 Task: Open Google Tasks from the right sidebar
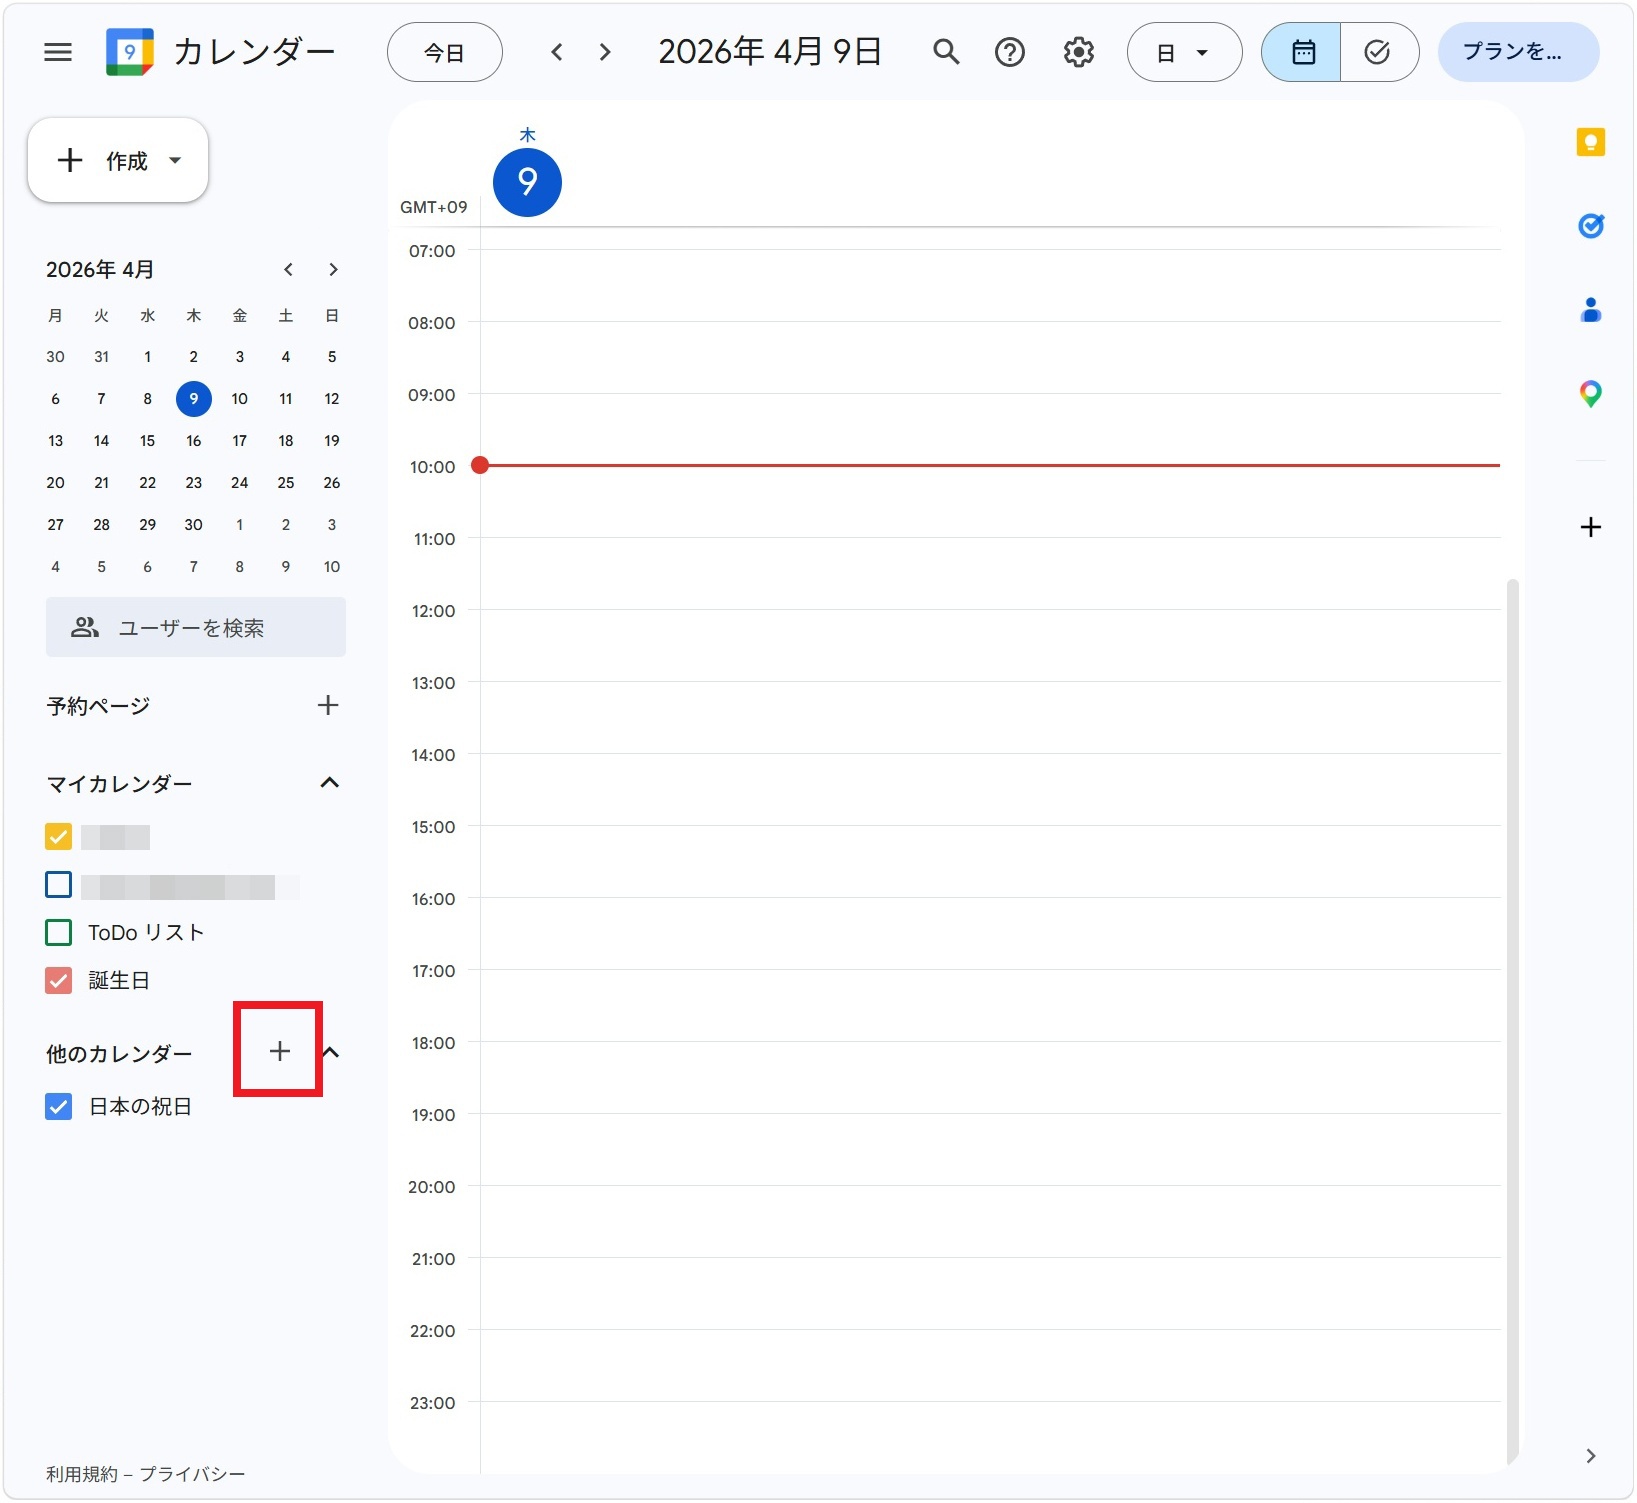pyautogui.click(x=1590, y=226)
